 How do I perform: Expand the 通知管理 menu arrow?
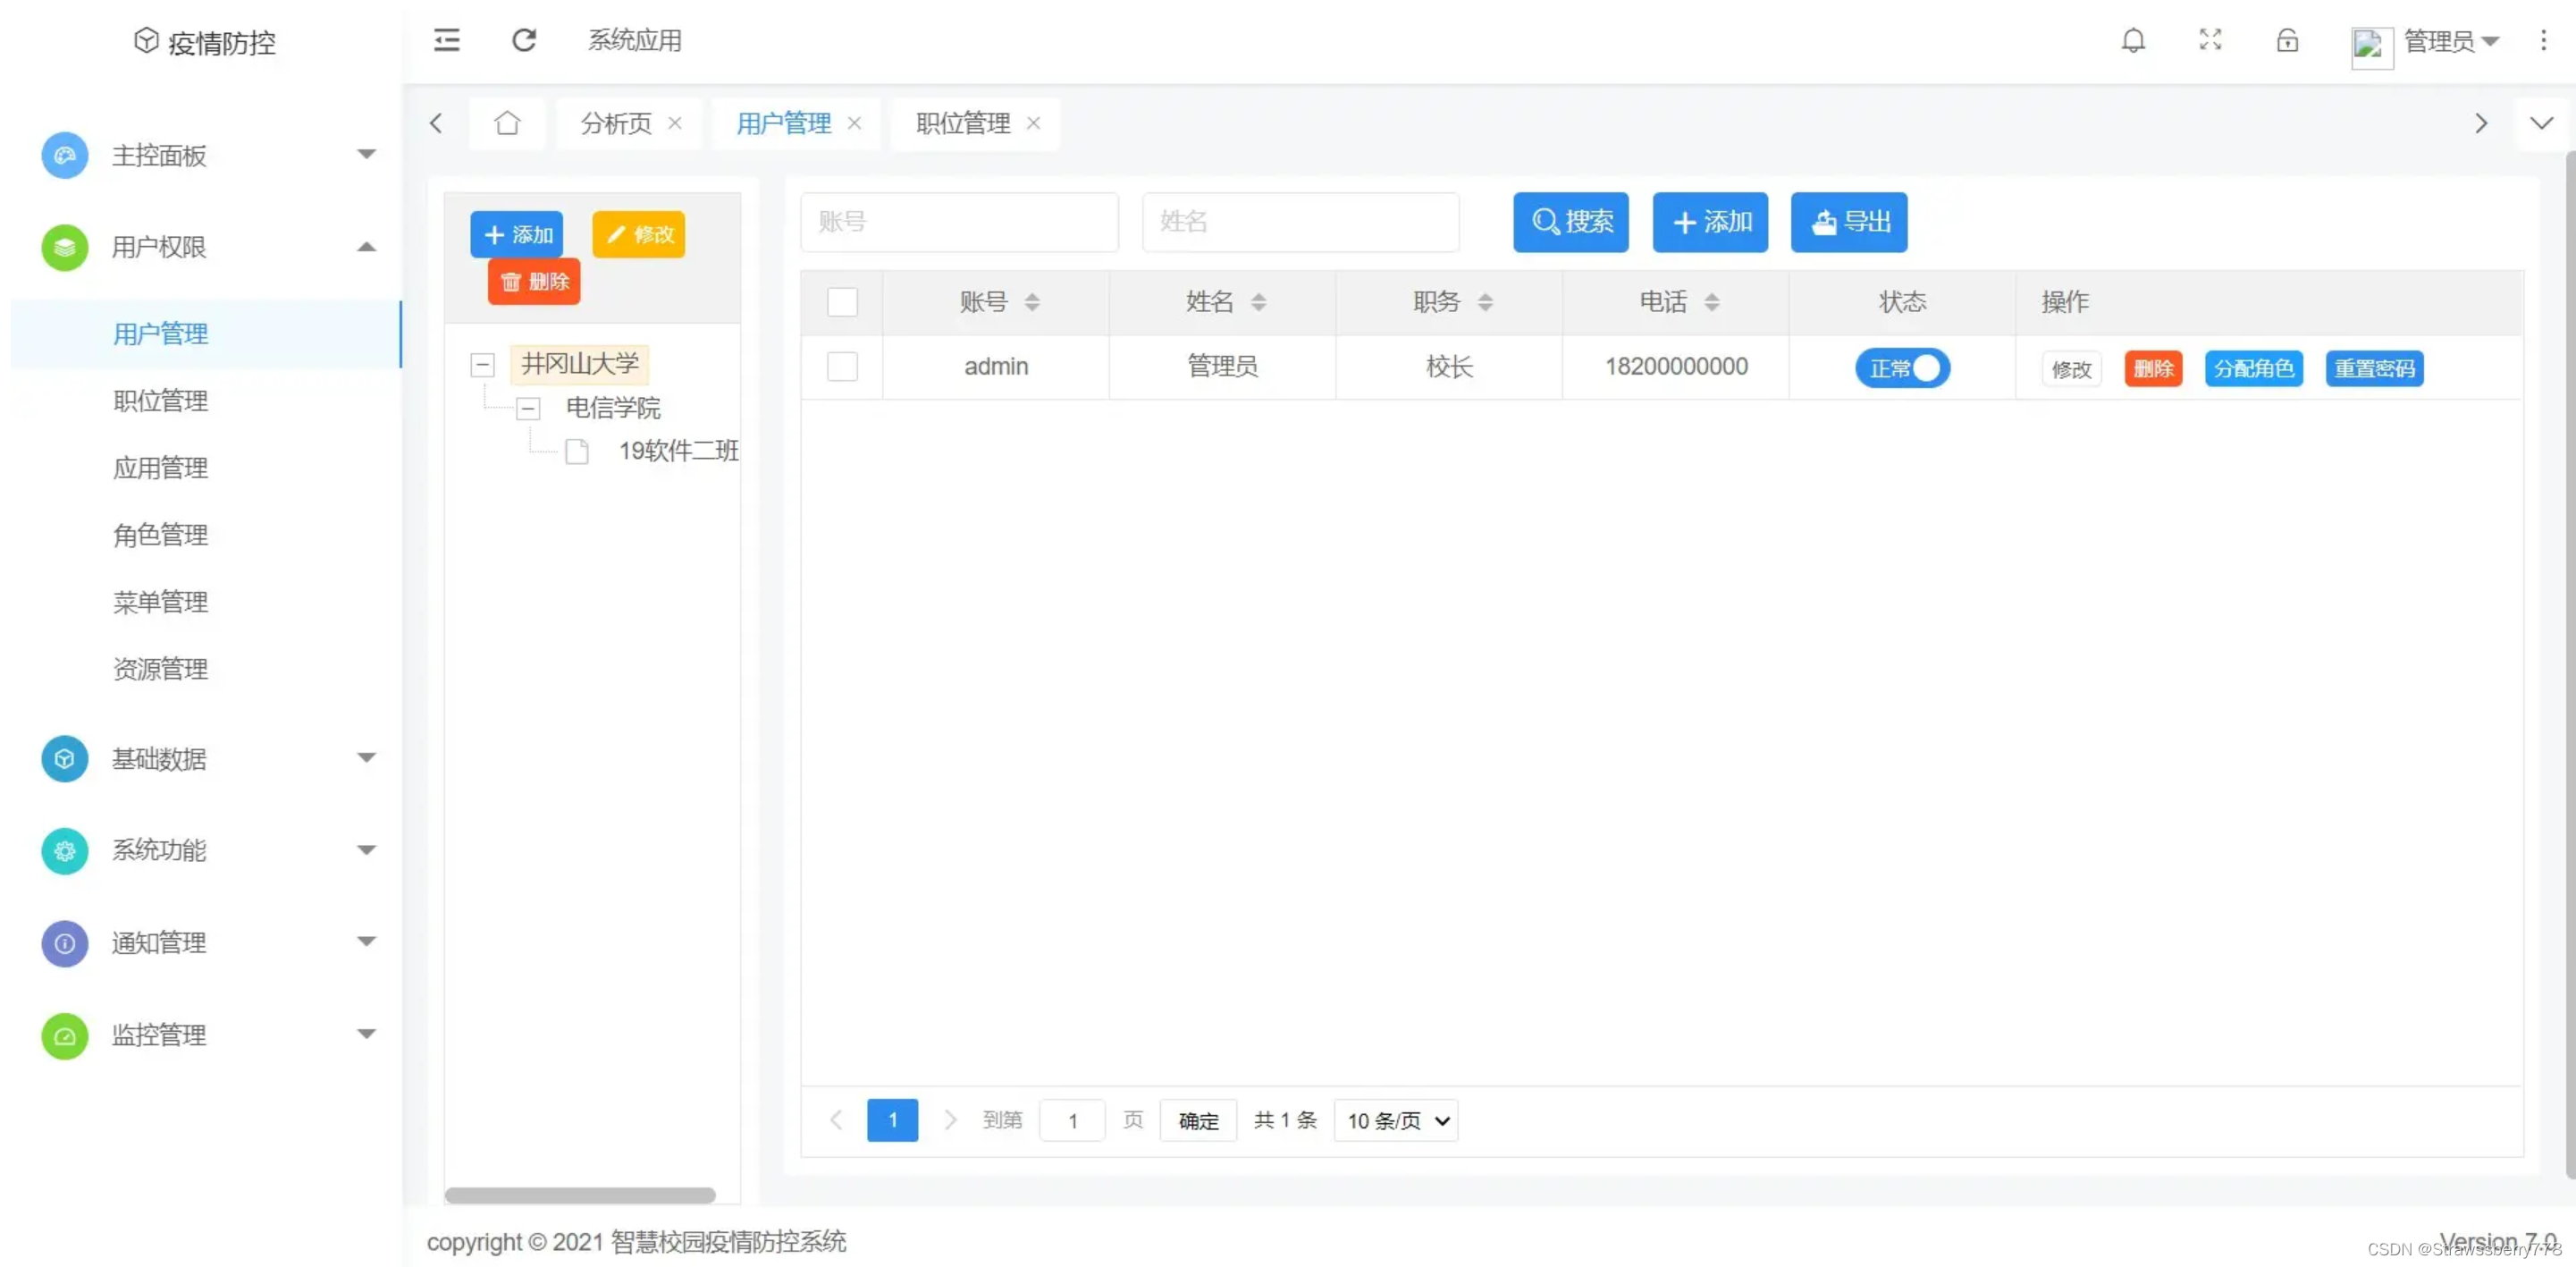pos(367,942)
